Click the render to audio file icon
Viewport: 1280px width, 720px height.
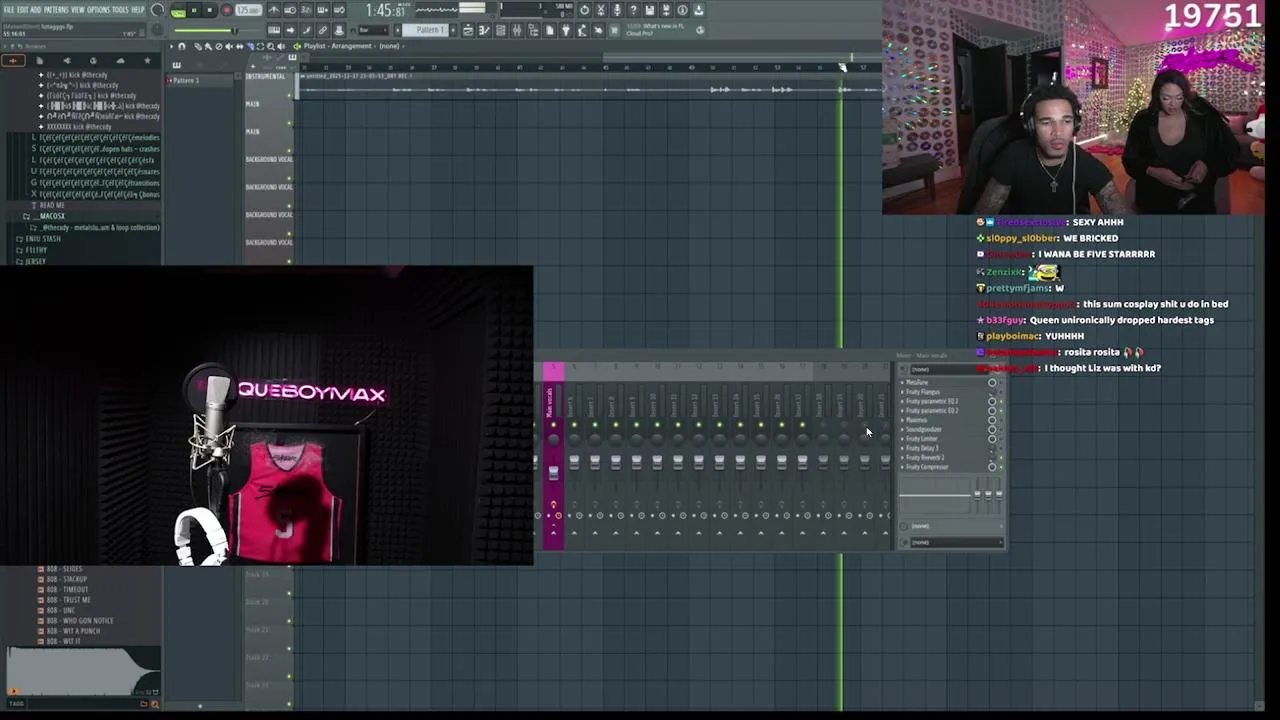666,10
